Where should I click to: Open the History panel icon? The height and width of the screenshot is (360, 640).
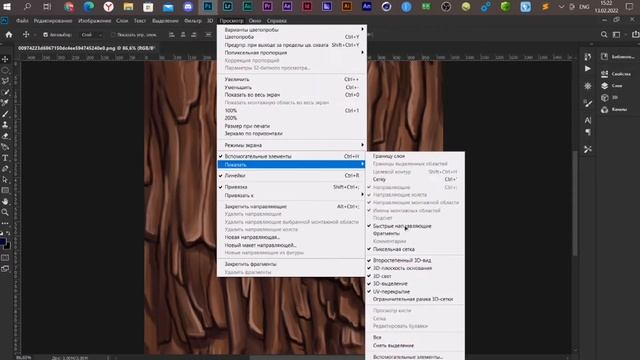pos(588,57)
